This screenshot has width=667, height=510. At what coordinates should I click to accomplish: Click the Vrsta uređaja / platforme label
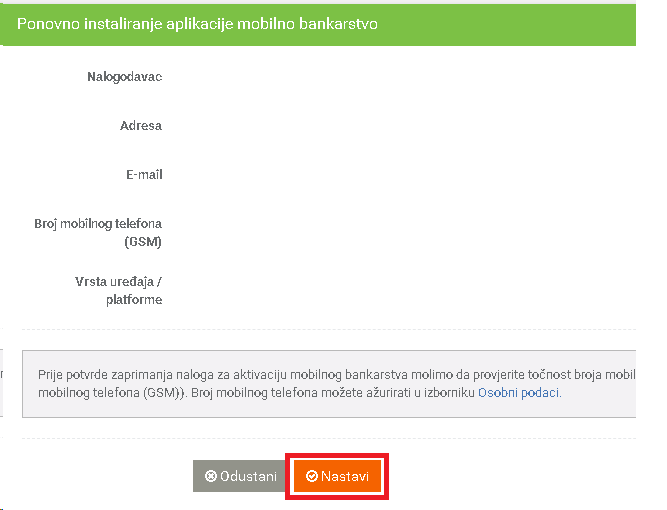tap(119, 291)
